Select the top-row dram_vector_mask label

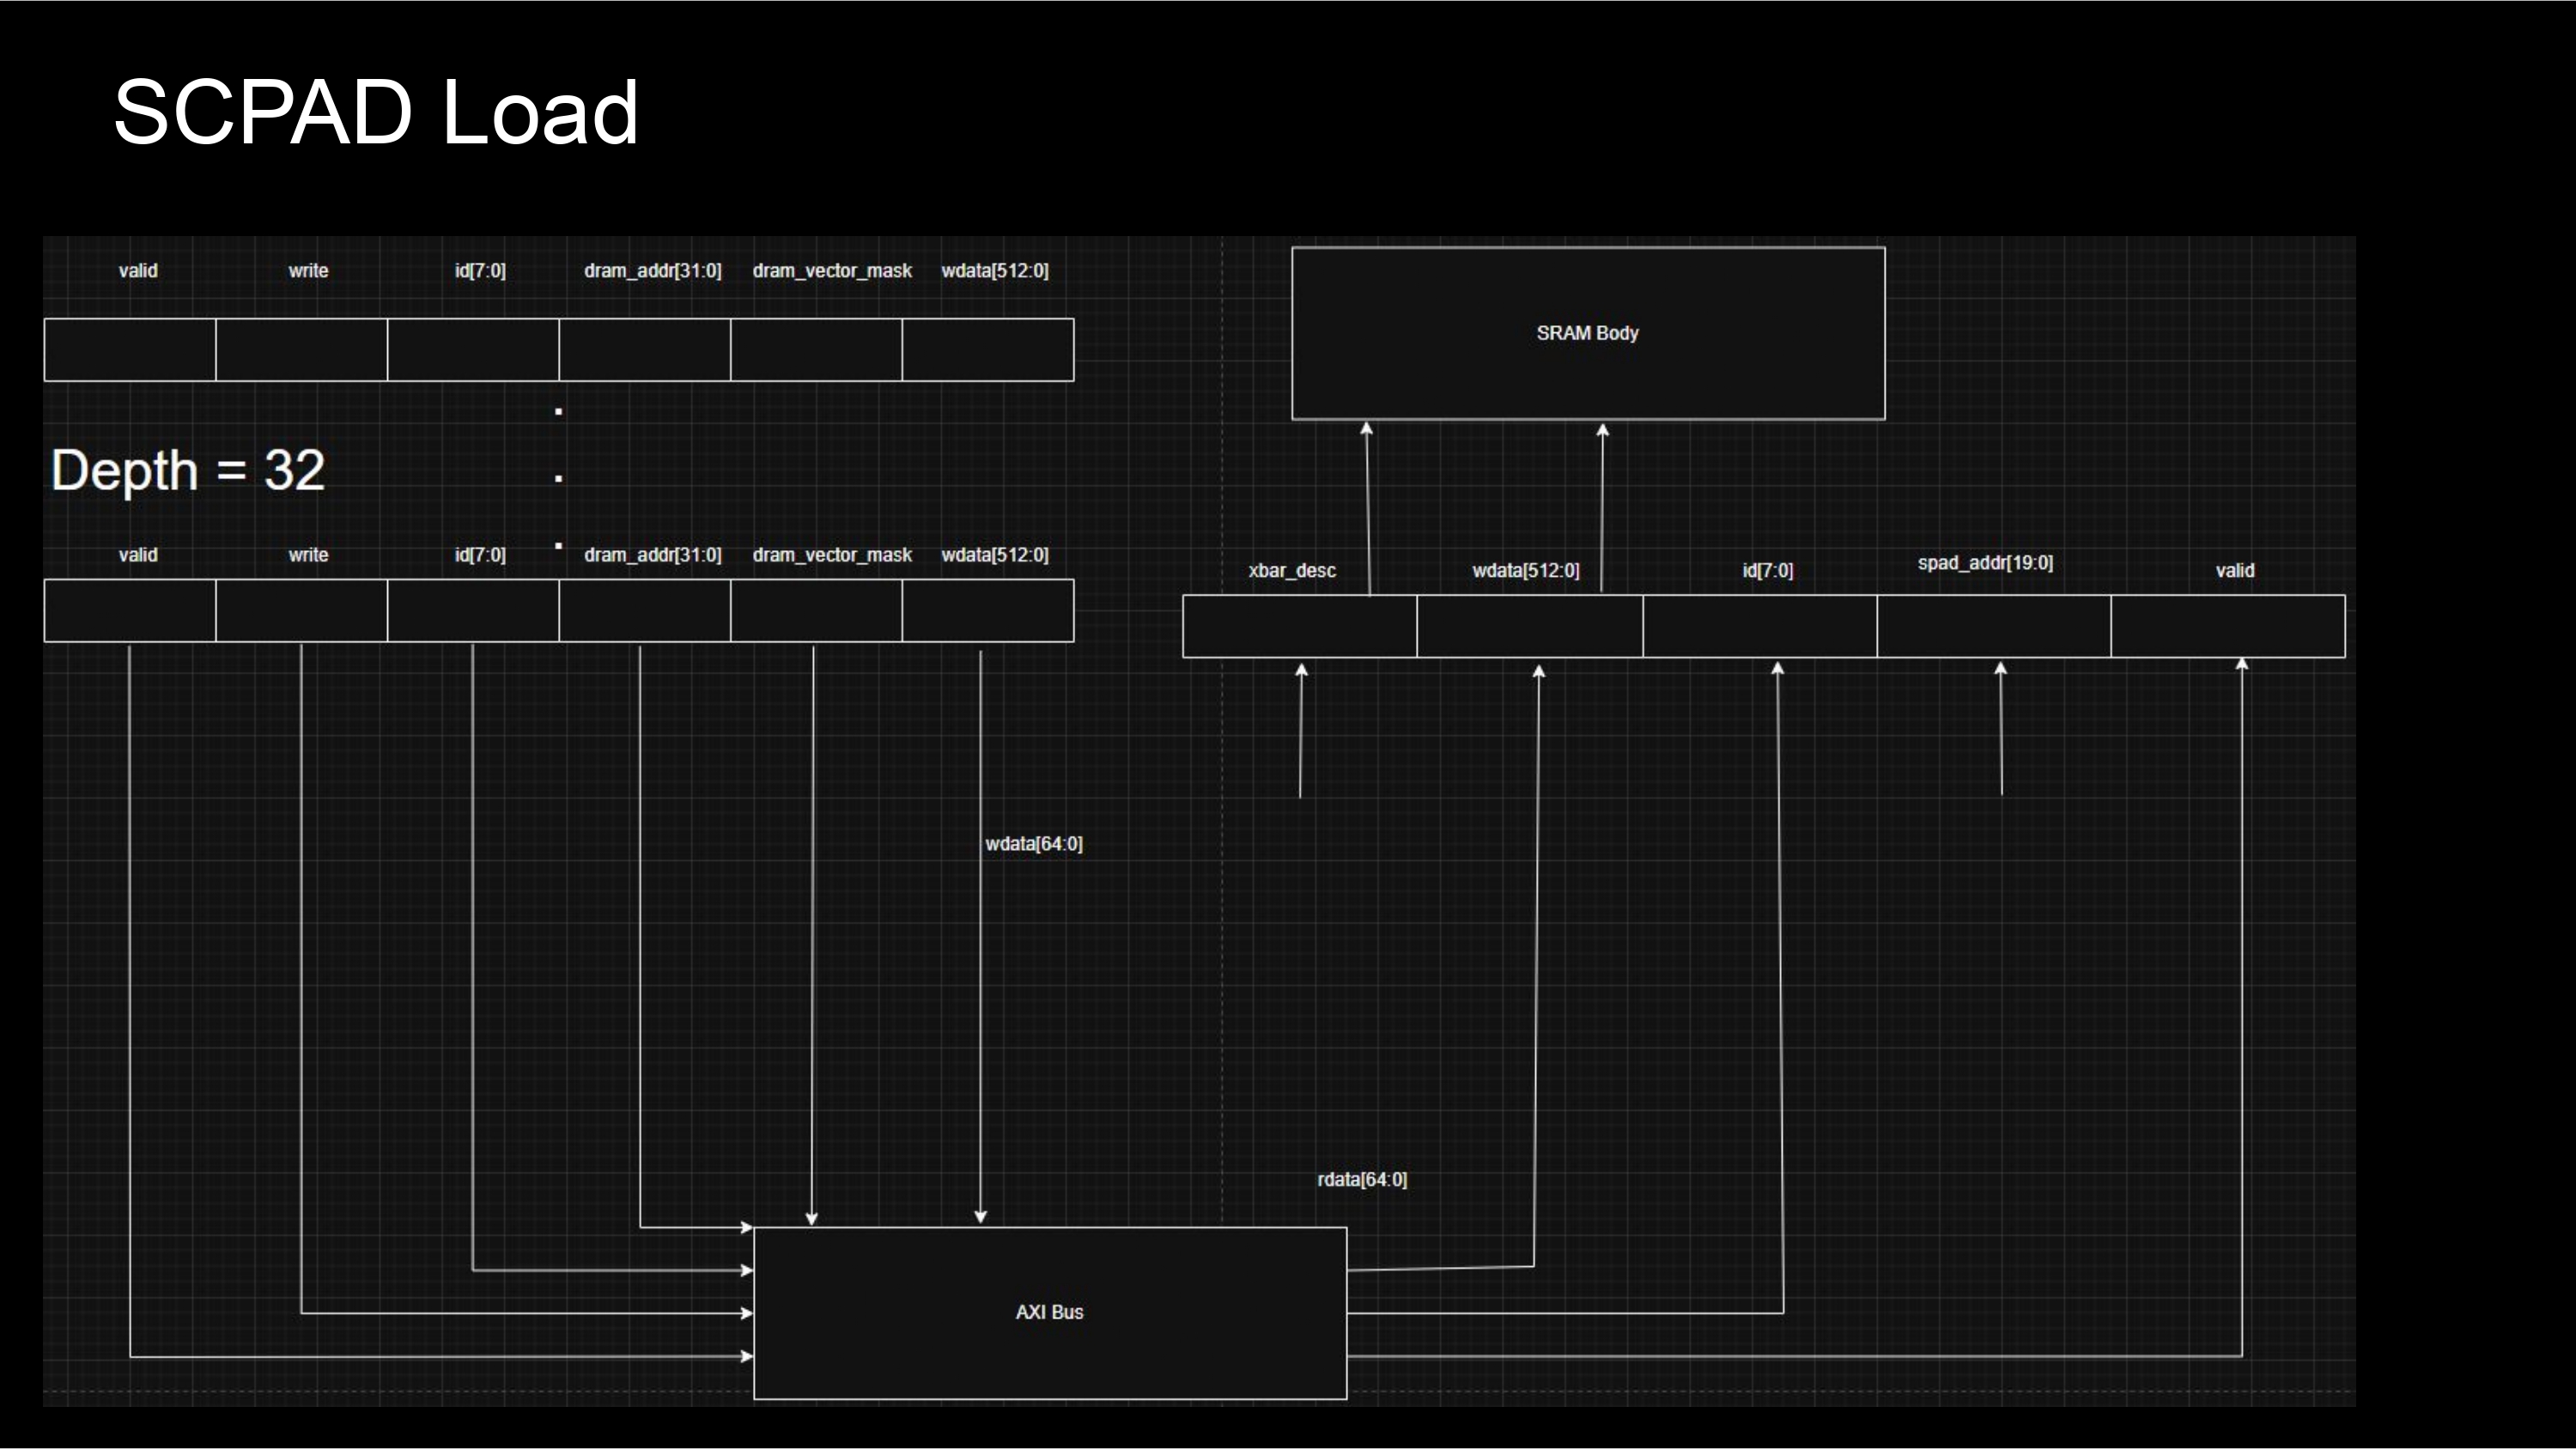click(831, 271)
